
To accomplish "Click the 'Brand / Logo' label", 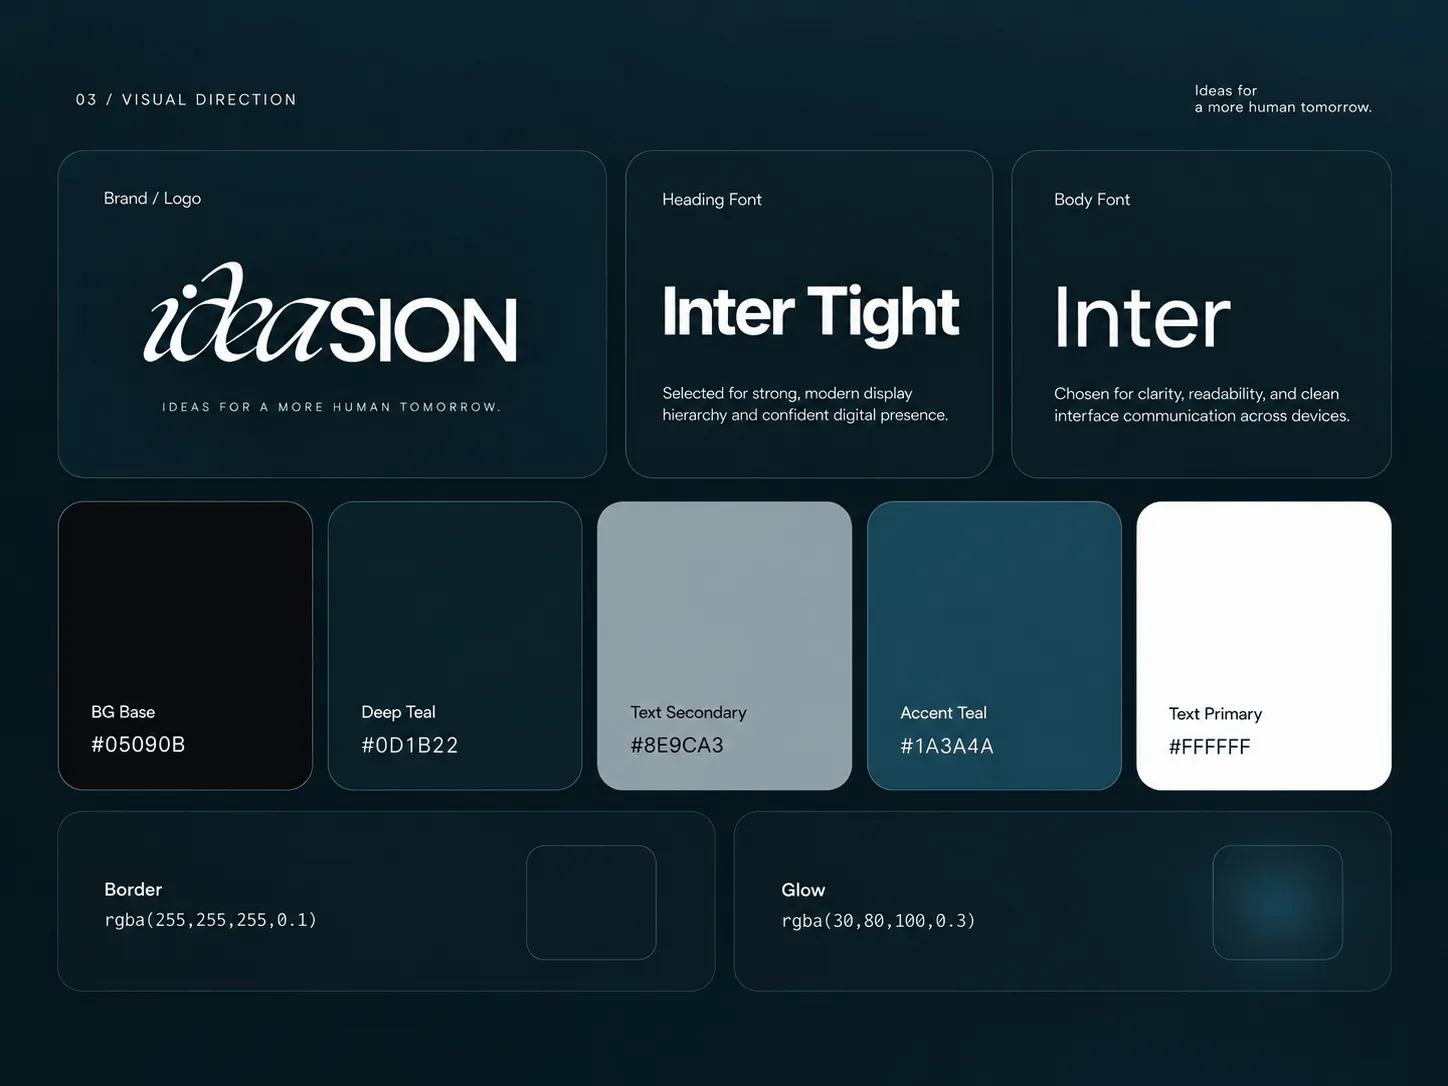I will point(152,198).
